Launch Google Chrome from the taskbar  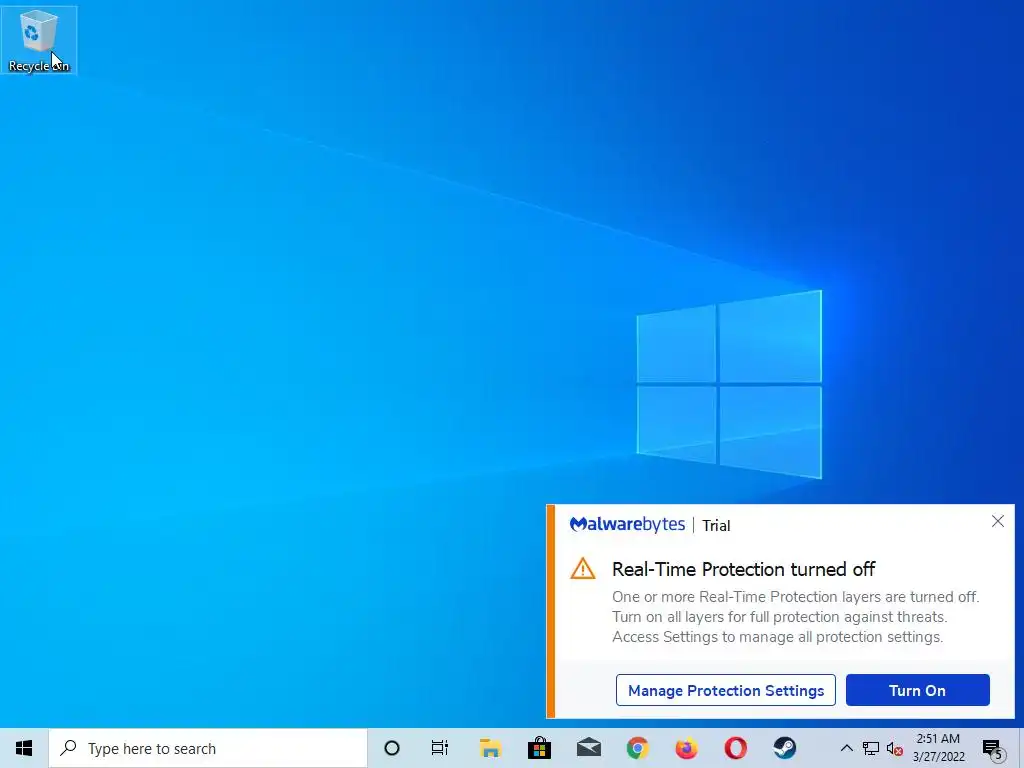(x=637, y=748)
